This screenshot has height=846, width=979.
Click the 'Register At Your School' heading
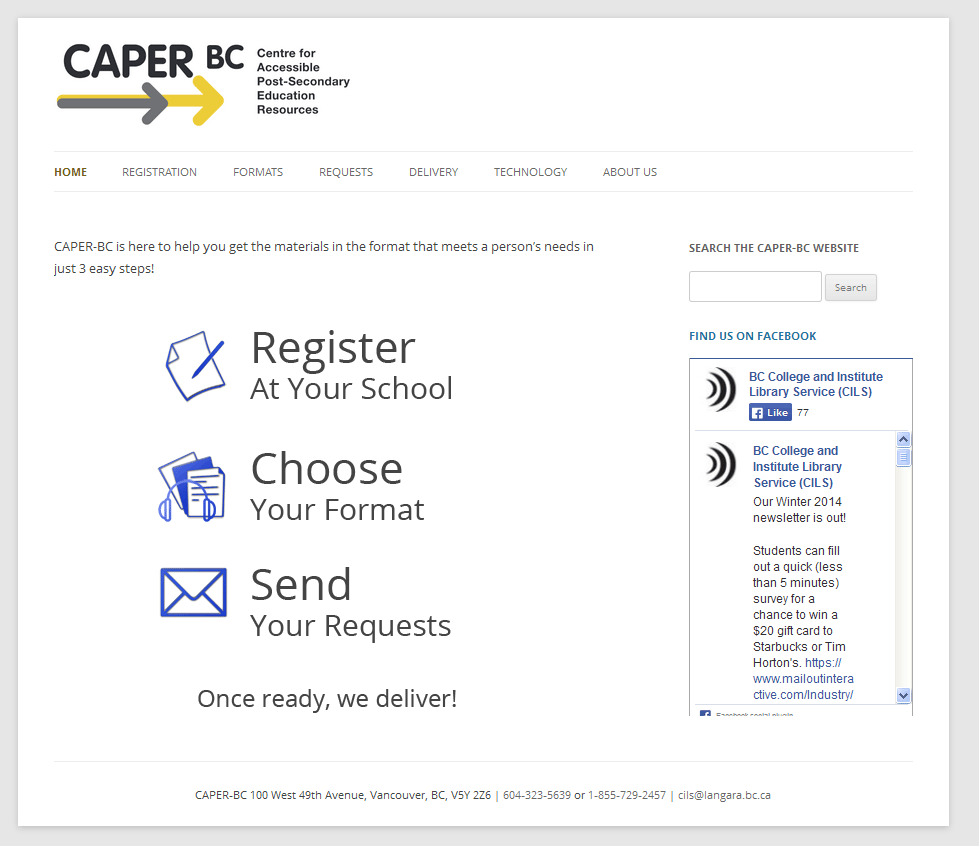(x=352, y=366)
